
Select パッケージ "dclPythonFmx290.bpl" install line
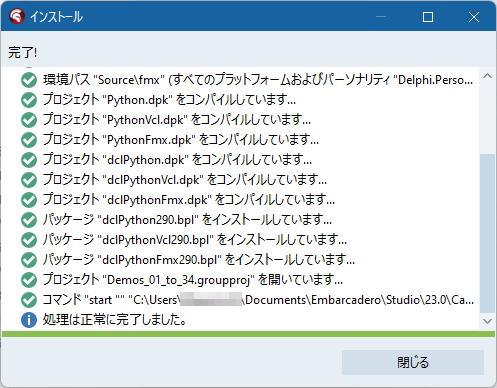(x=199, y=260)
